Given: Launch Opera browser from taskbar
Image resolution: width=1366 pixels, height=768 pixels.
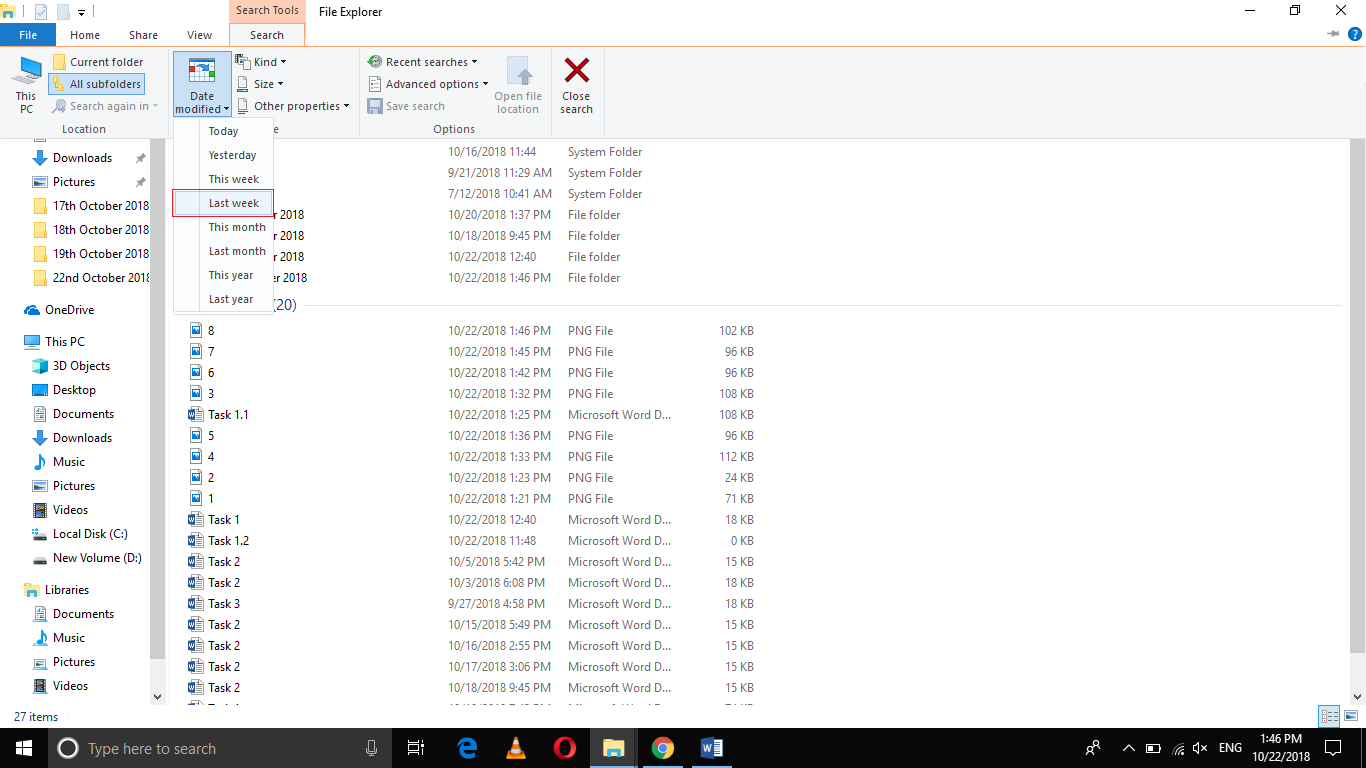Looking at the screenshot, I should (x=564, y=748).
